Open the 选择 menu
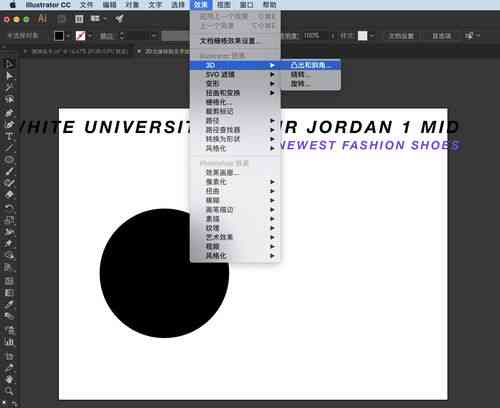Image resolution: width=500 pixels, height=408 pixels. pyautogui.click(x=178, y=5)
